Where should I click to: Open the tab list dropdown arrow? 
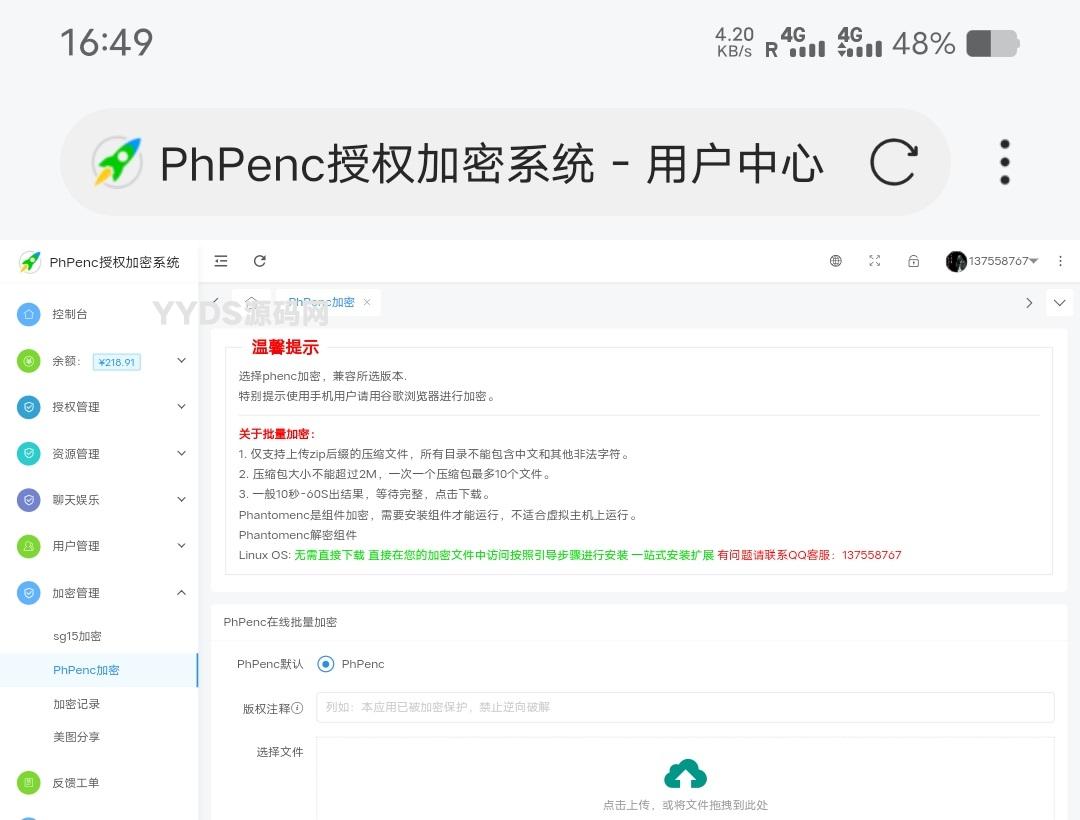pyautogui.click(x=1059, y=303)
